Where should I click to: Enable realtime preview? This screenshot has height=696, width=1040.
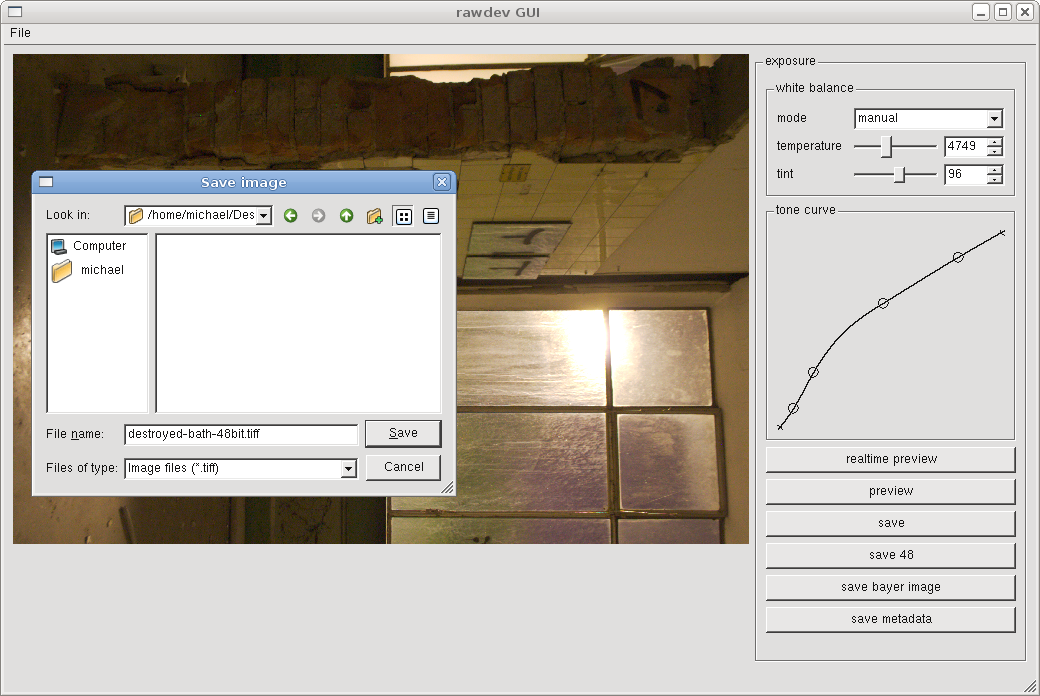pos(890,459)
